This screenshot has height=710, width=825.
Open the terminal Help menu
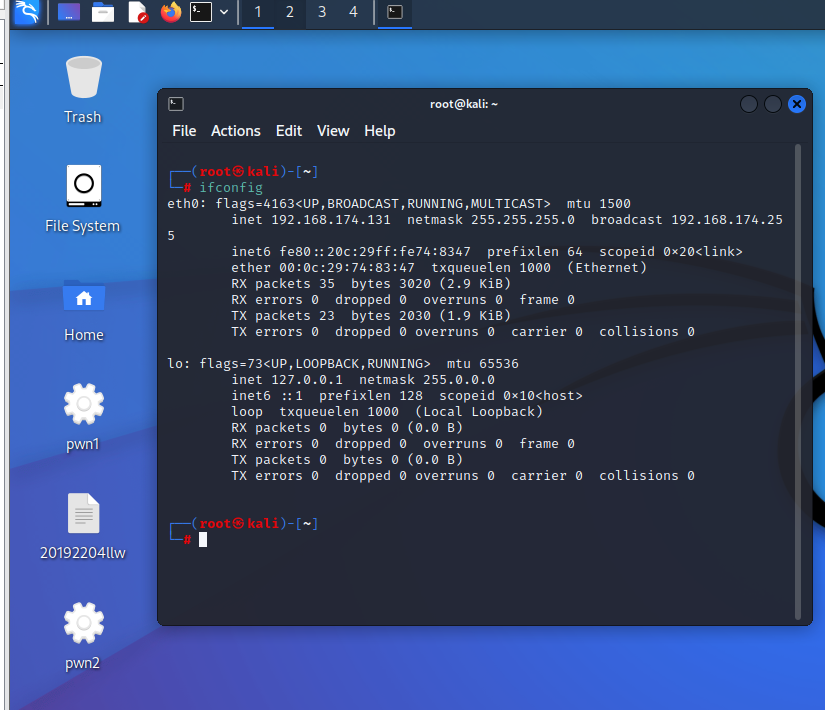point(380,131)
